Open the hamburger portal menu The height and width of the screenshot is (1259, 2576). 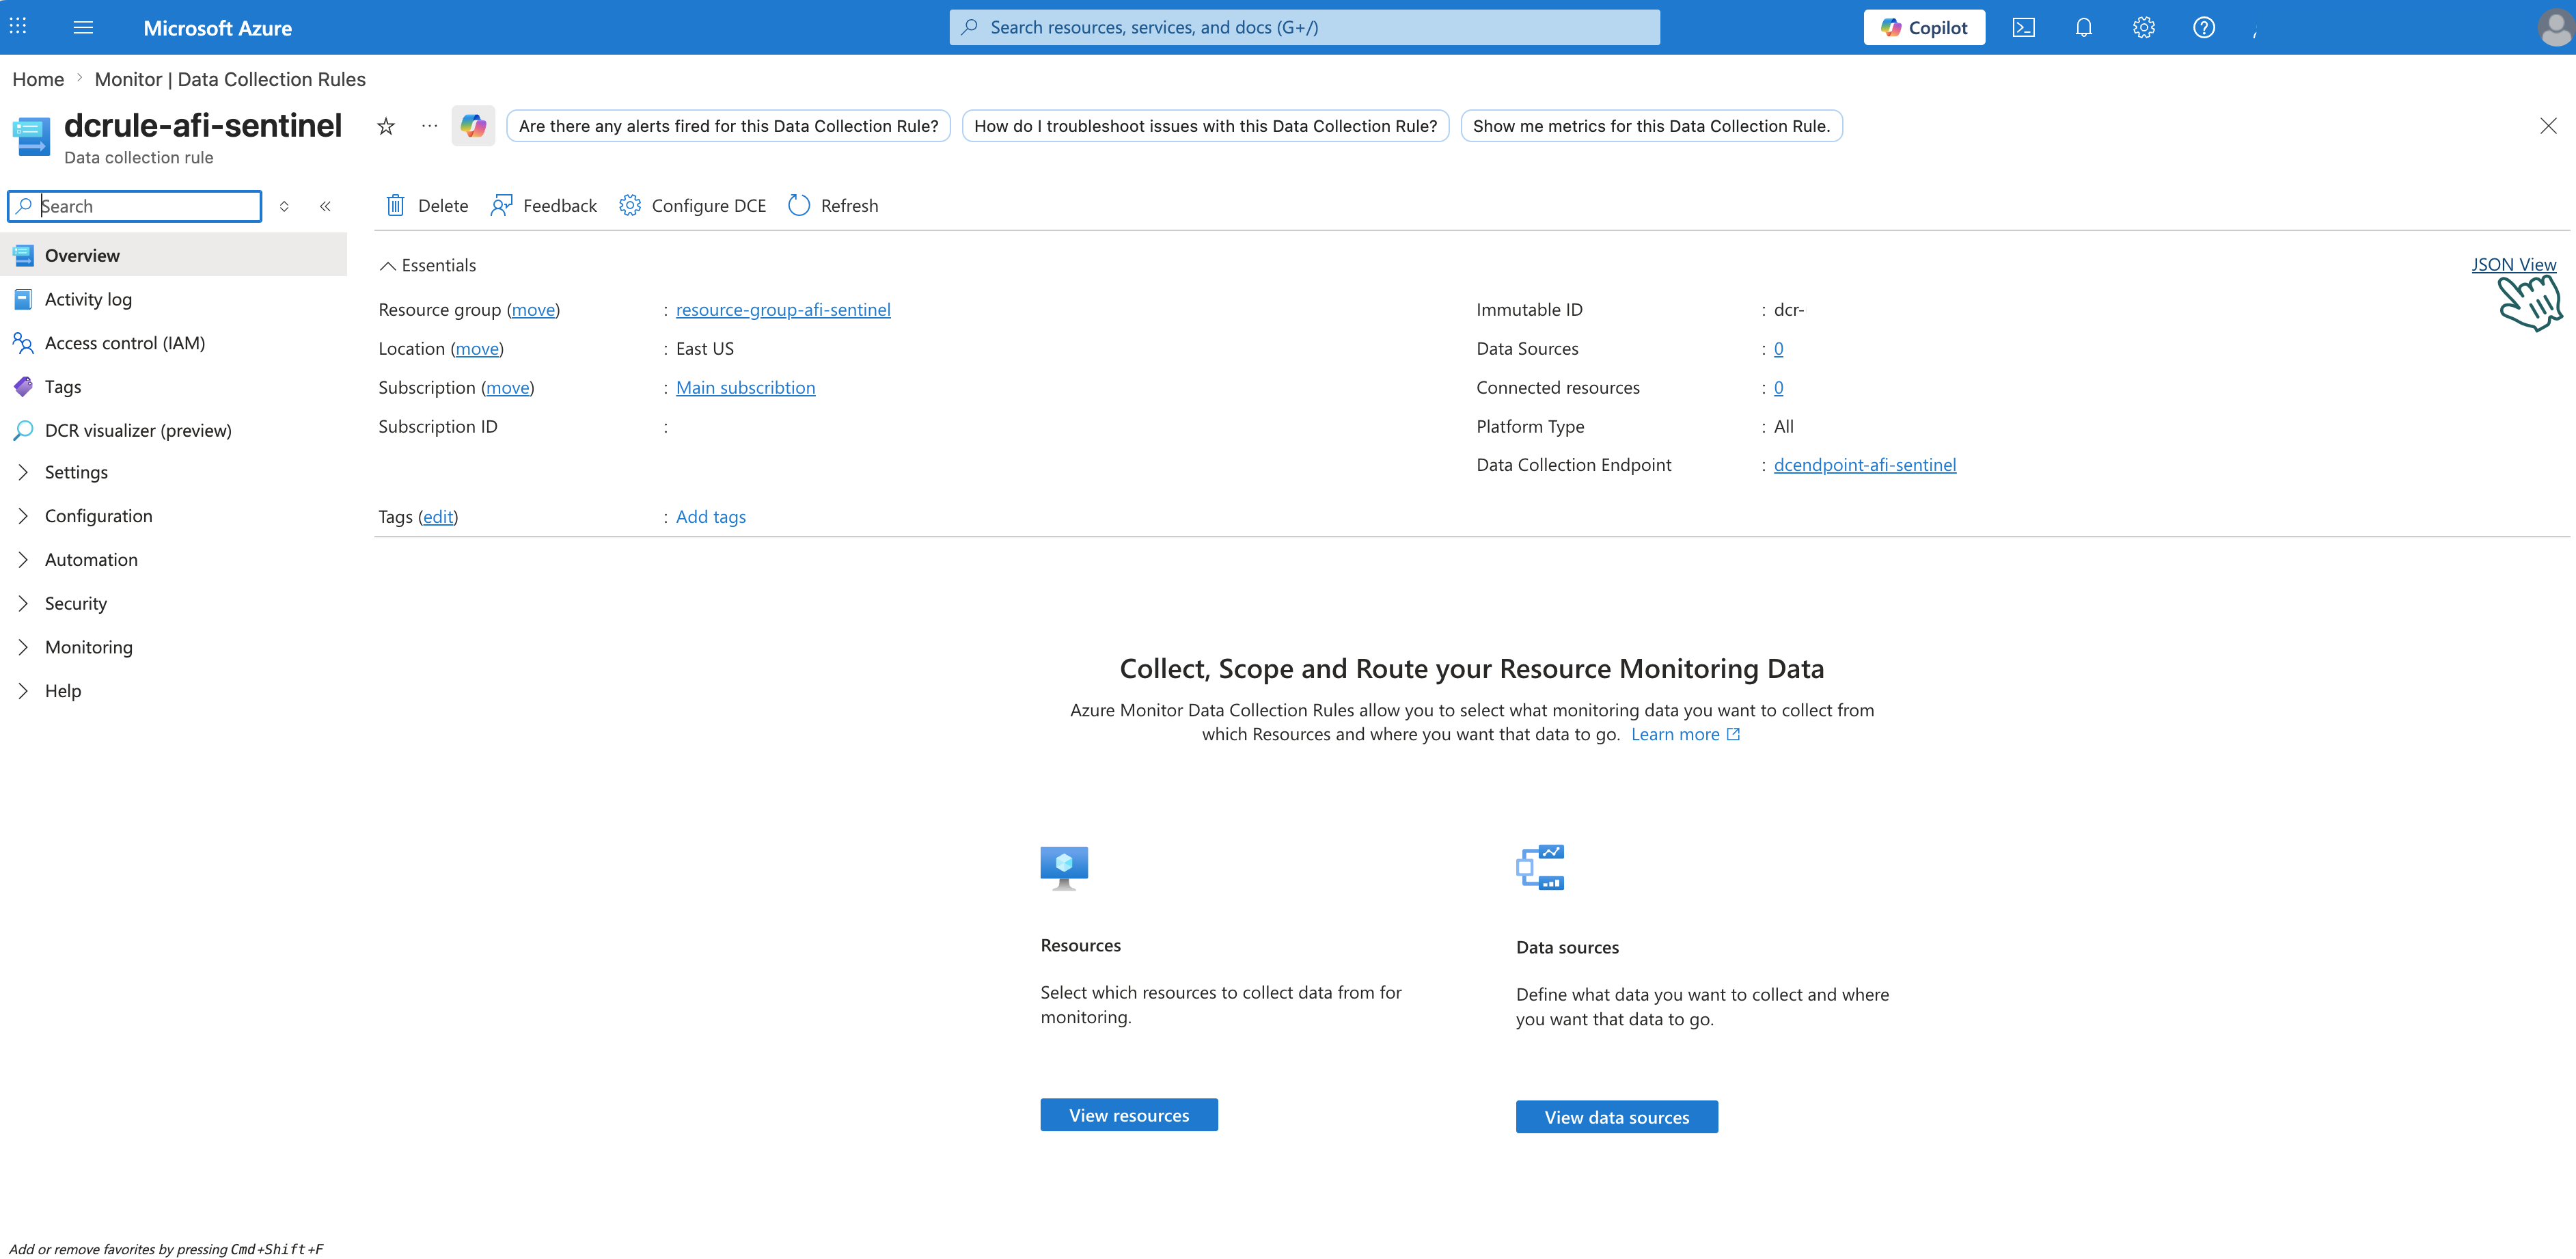(83, 28)
